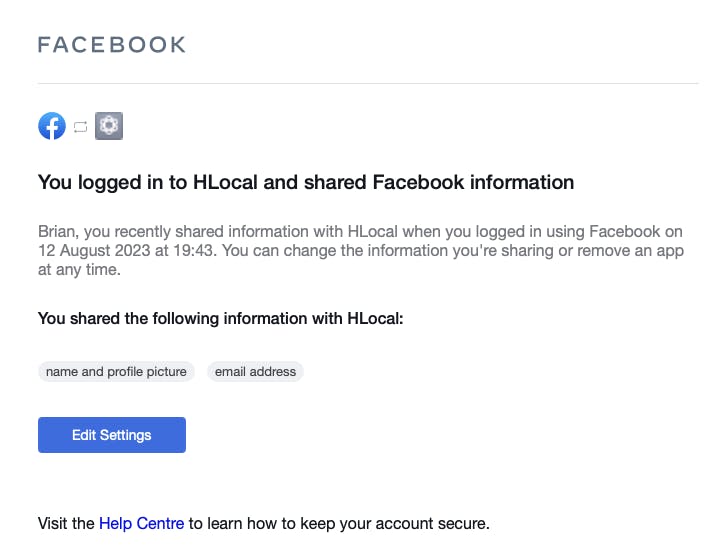Click the 'Visit the' text before Help Centre

tap(66, 523)
